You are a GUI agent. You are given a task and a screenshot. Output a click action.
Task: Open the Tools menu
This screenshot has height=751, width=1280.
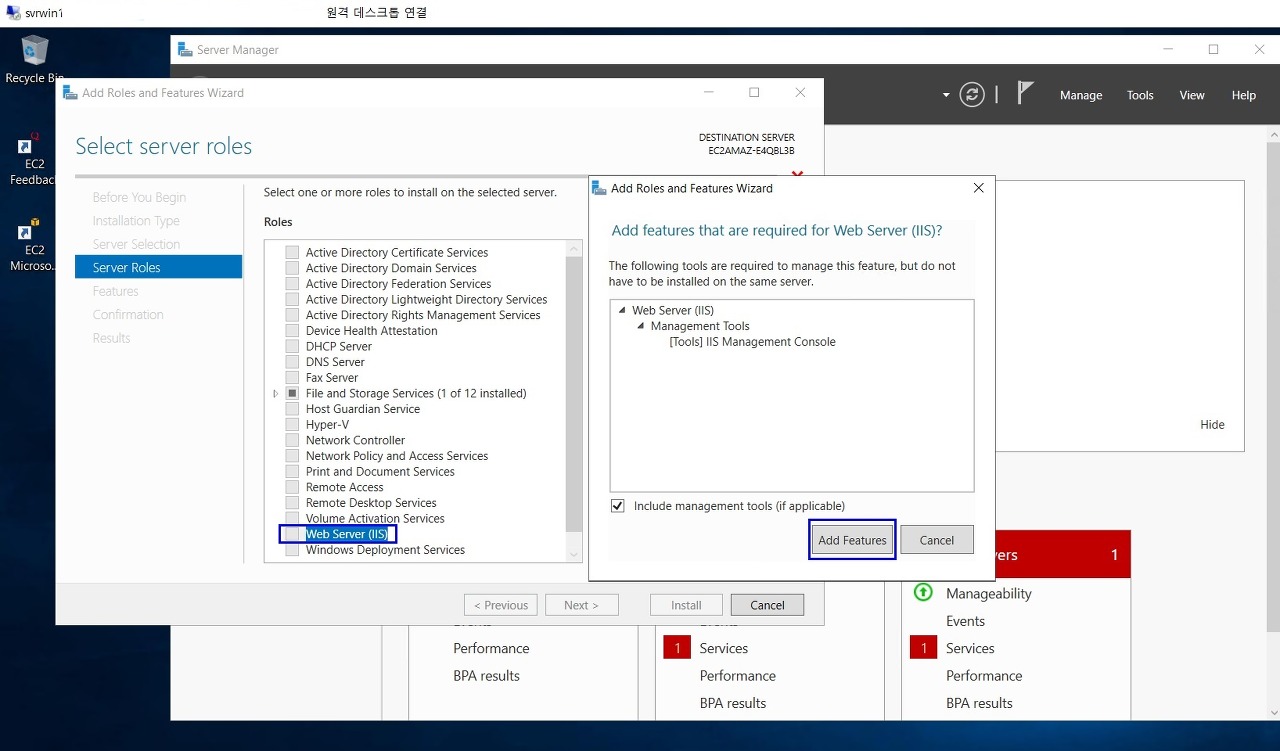point(1140,95)
